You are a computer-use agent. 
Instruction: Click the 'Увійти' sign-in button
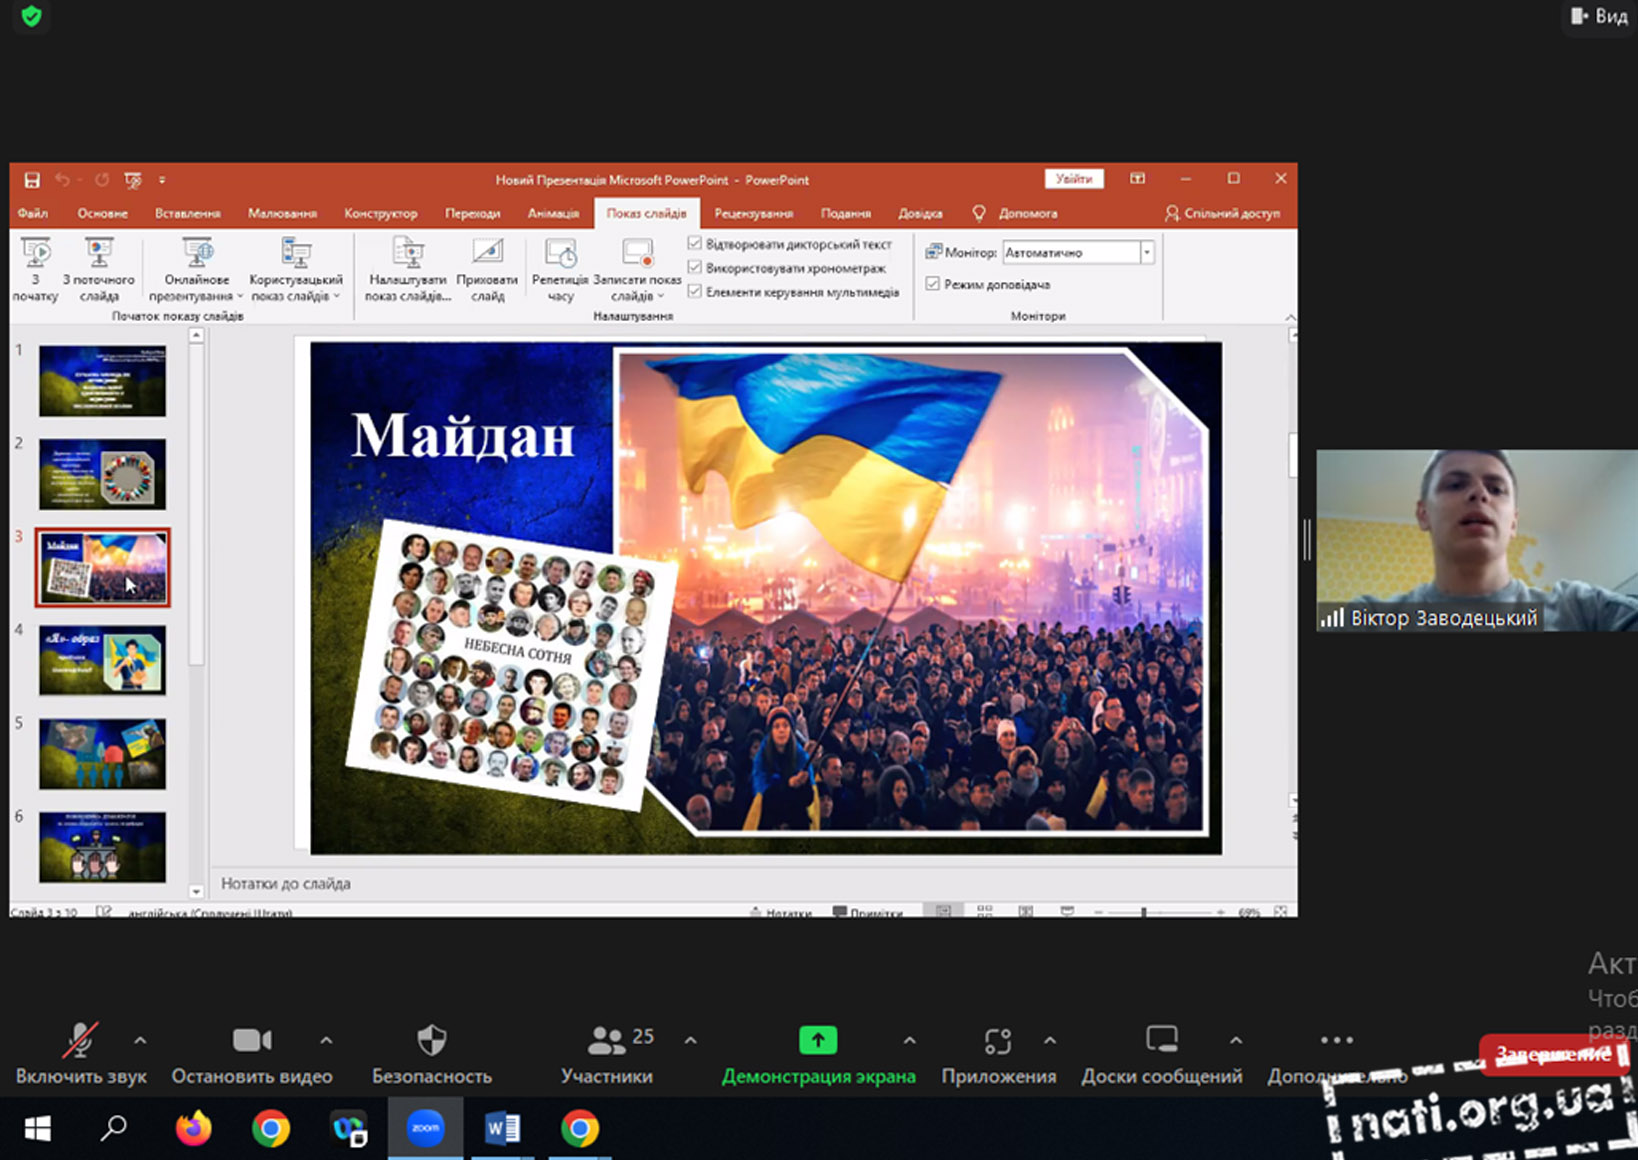[1074, 179]
